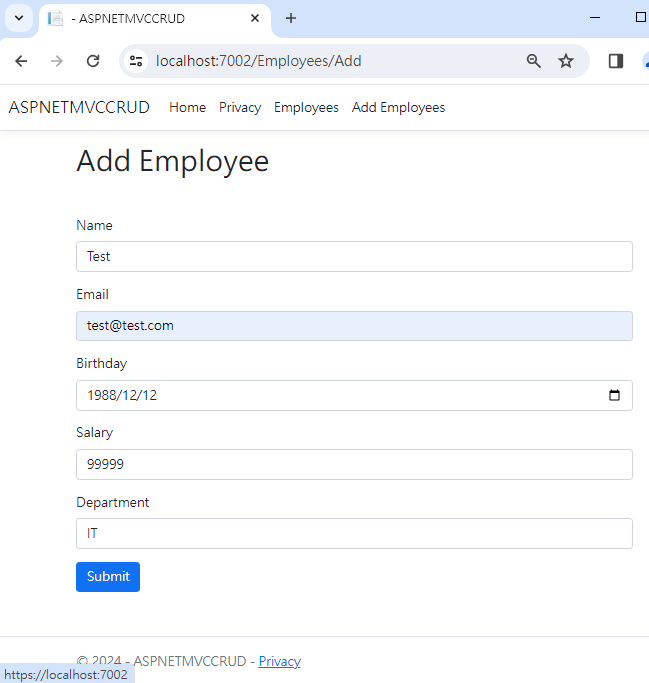Toggle the browser side panel
The image size is (649, 683).
click(x=616, y=61)
